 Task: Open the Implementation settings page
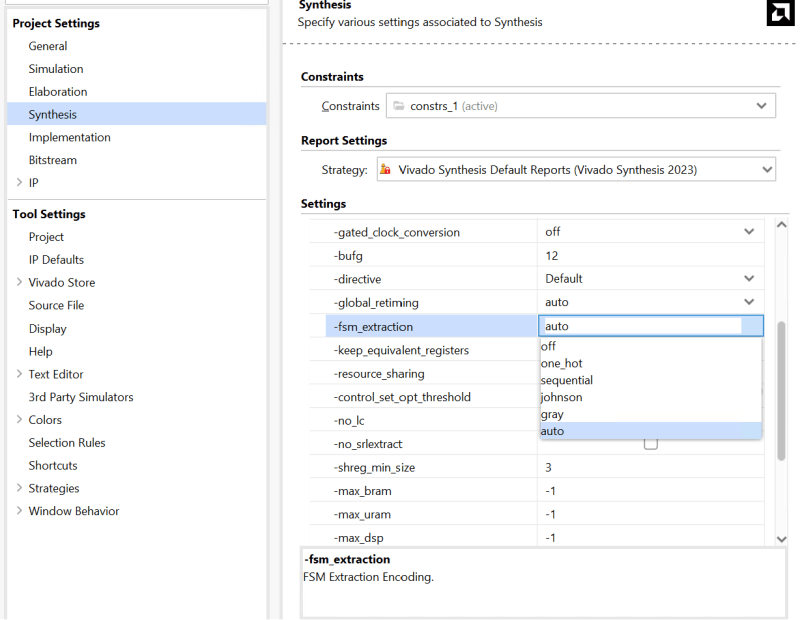tap(69, 137)
